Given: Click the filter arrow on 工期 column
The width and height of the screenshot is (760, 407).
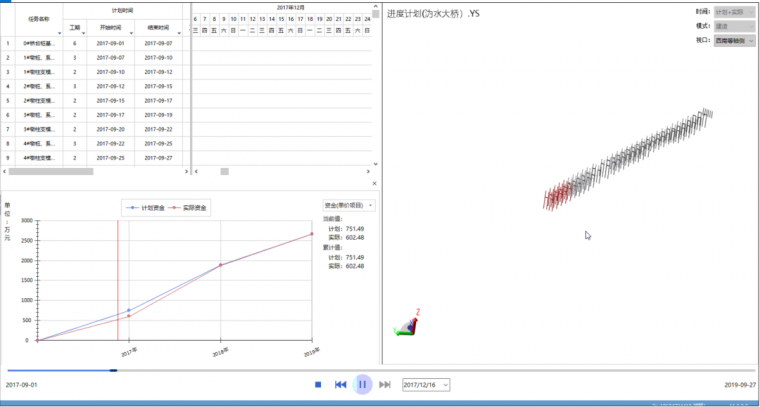Looking at the screenshot, I should 85,33.
